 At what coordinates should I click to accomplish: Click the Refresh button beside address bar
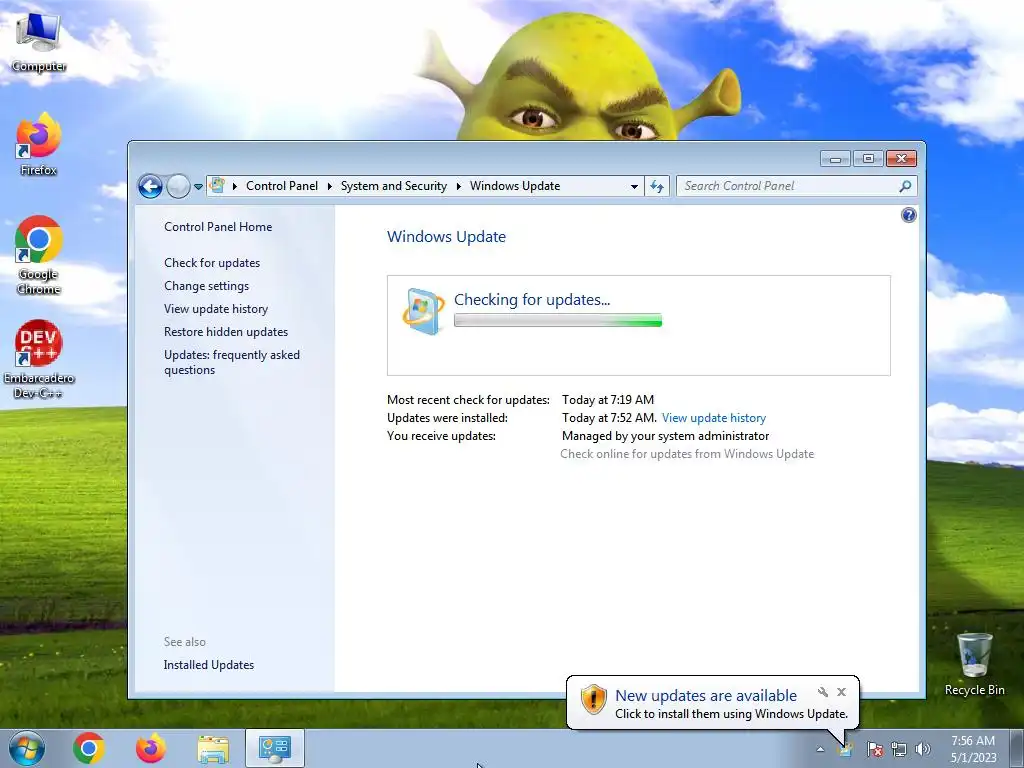(x=657, y=186)
